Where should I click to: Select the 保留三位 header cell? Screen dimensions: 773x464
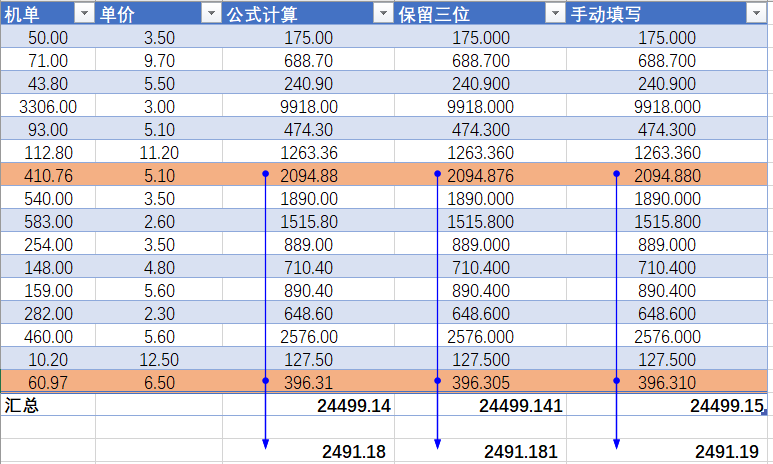click(480, 13)
